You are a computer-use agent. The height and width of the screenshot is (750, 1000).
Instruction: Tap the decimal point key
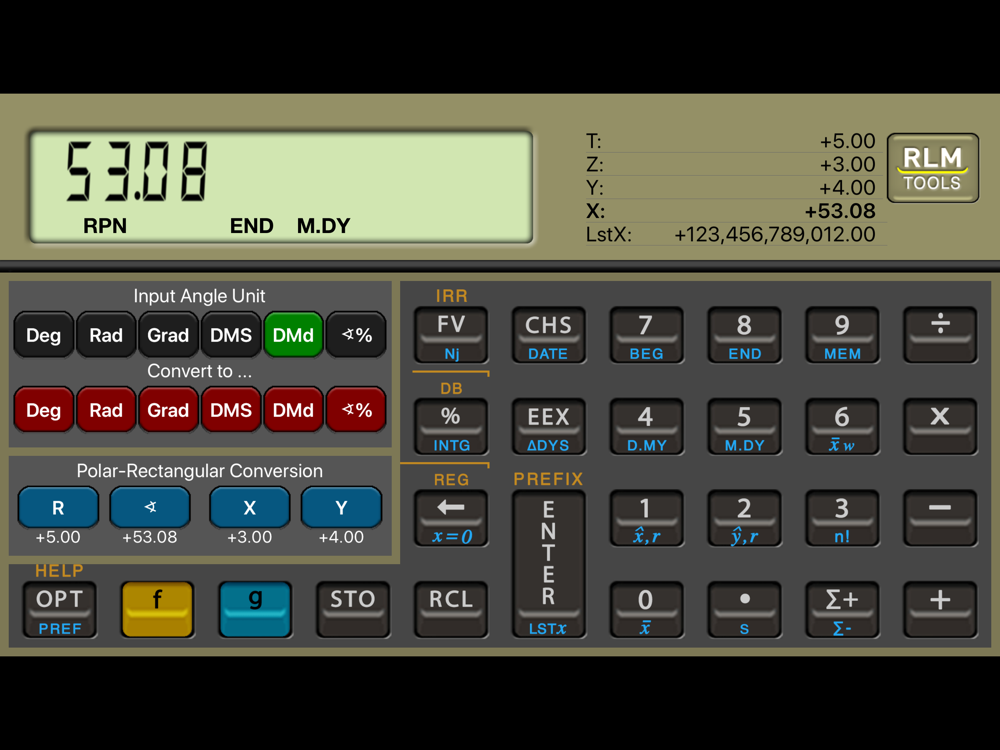(744, 610)
